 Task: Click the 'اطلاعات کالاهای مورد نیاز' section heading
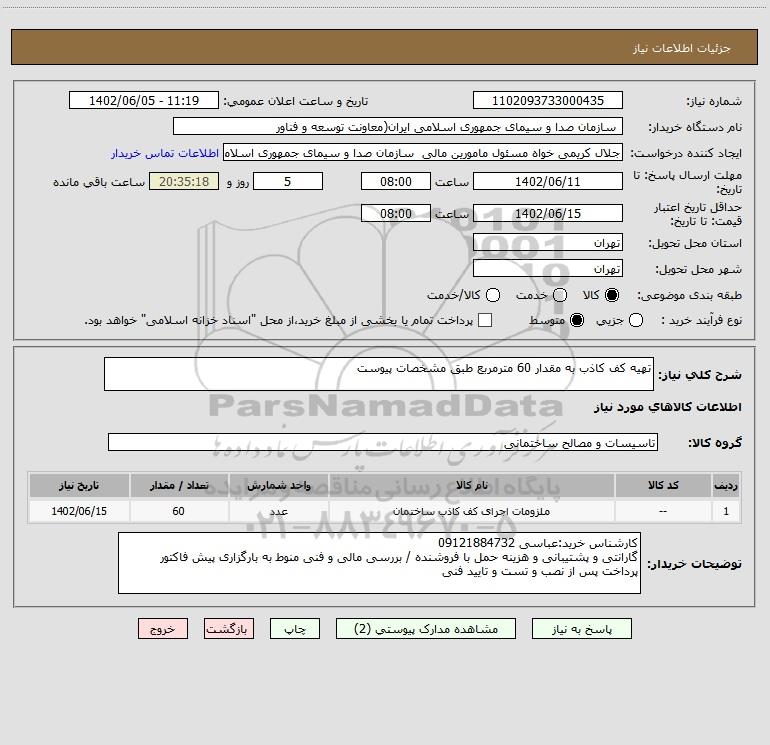(668, 407)
